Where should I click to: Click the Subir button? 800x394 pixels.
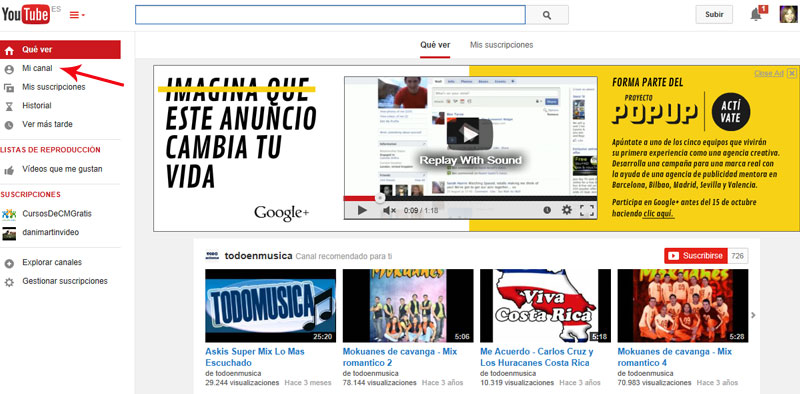coord(714,15)
